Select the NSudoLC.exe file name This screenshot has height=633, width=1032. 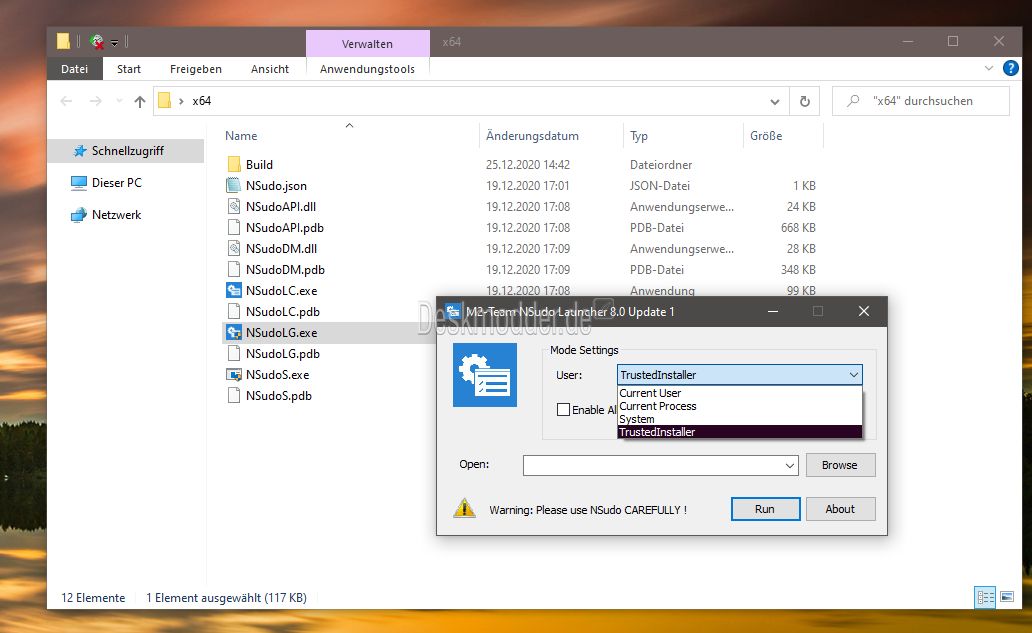(282, 290)
